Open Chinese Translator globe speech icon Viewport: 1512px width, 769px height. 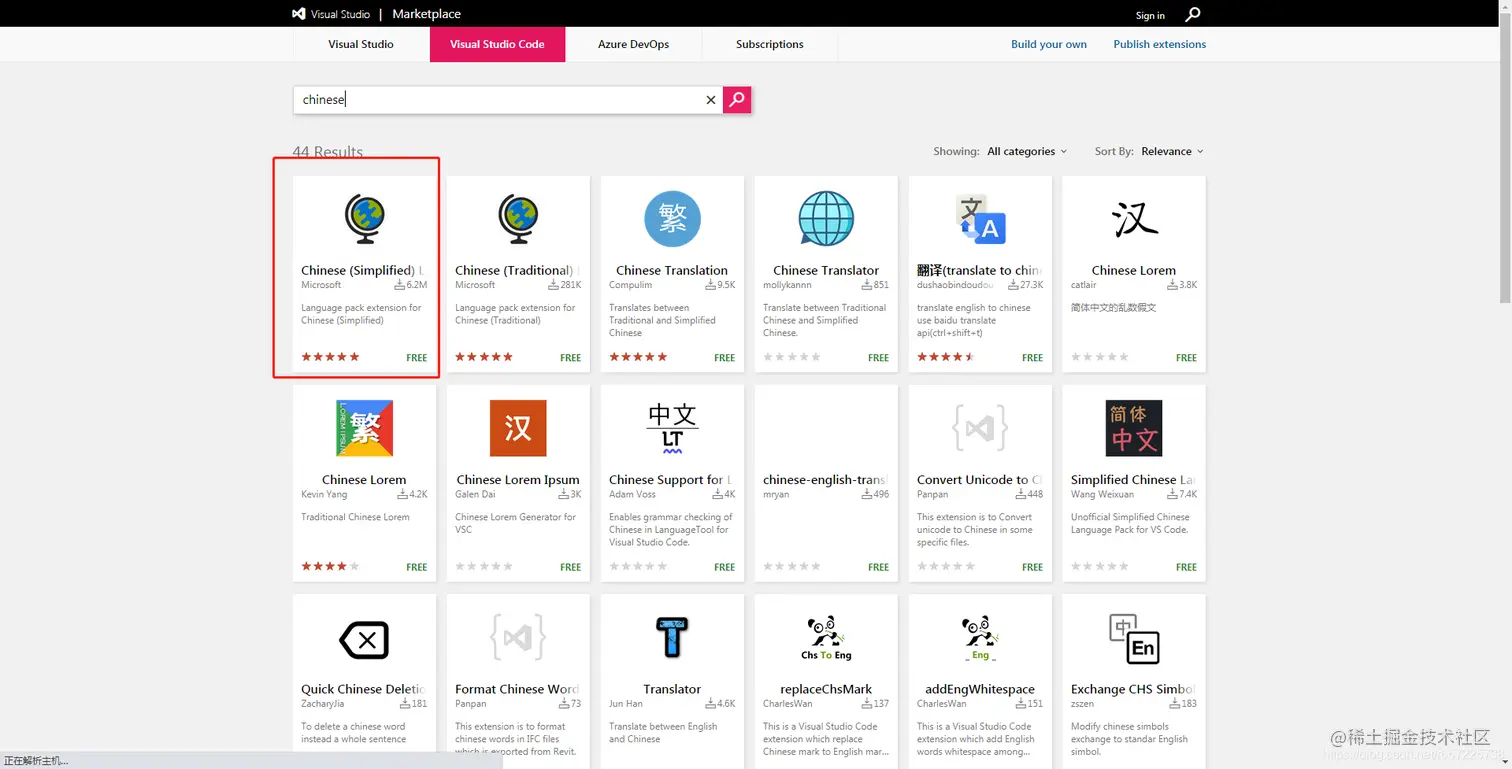(x=826, y=219)
